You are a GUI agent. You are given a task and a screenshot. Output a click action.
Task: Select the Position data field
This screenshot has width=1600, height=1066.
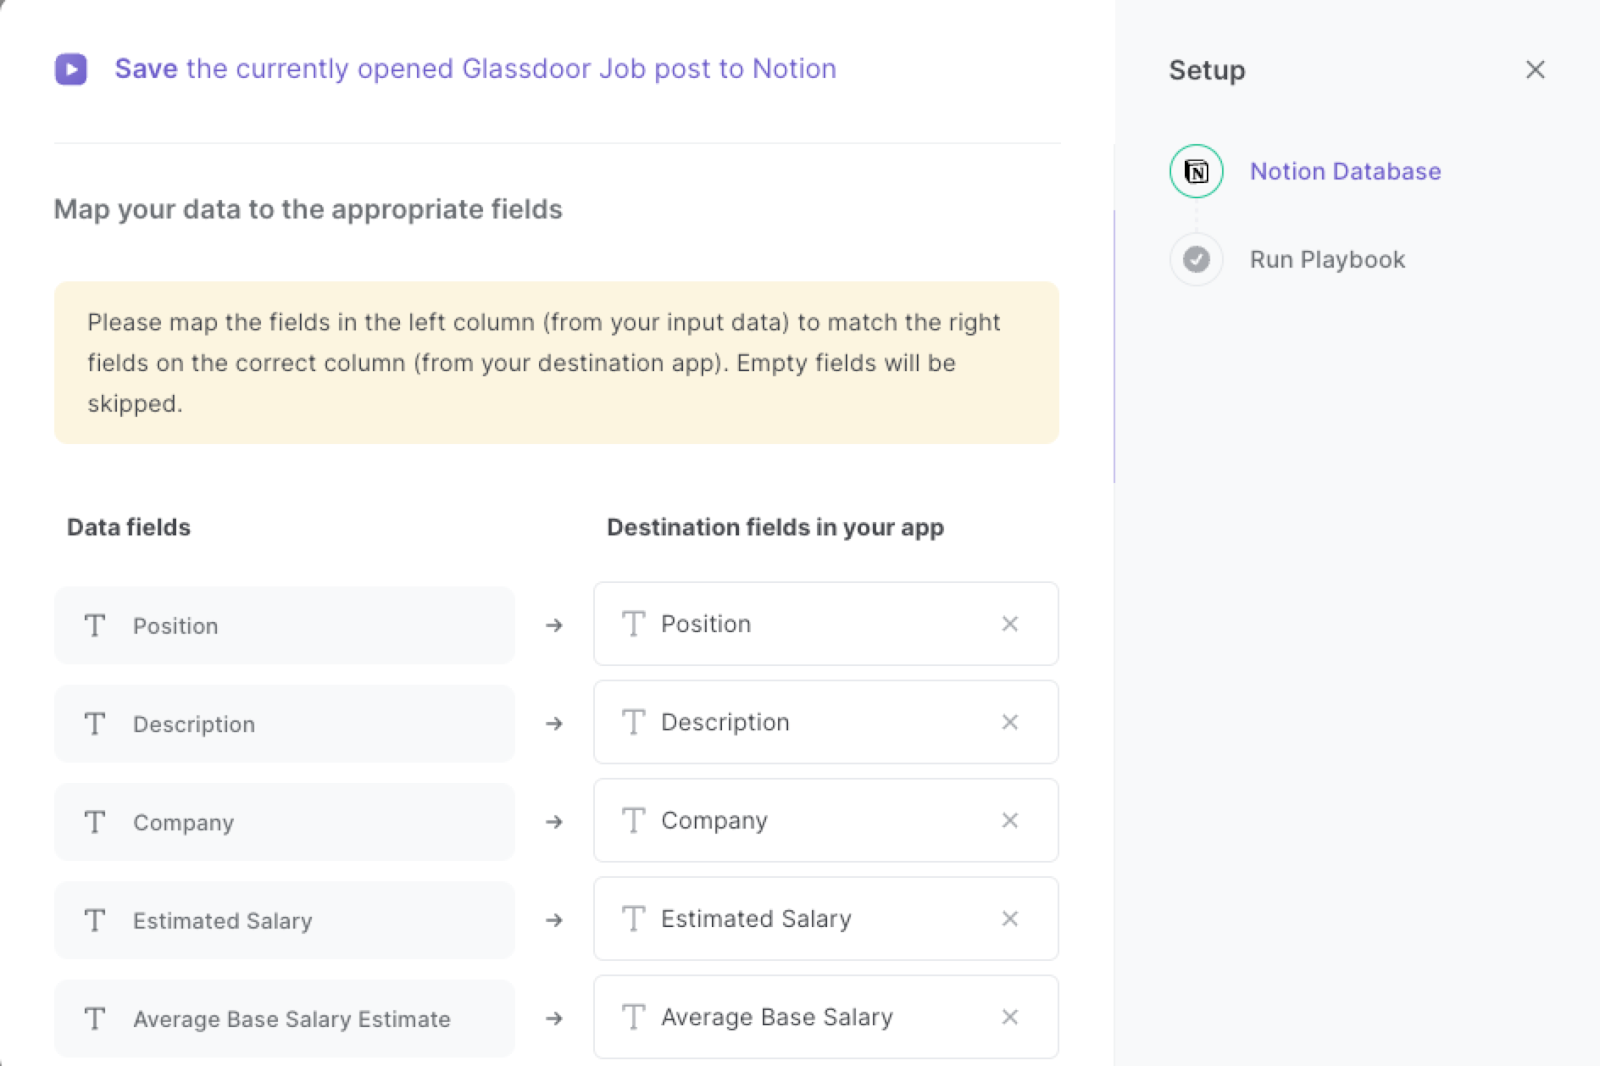[284, 625]
